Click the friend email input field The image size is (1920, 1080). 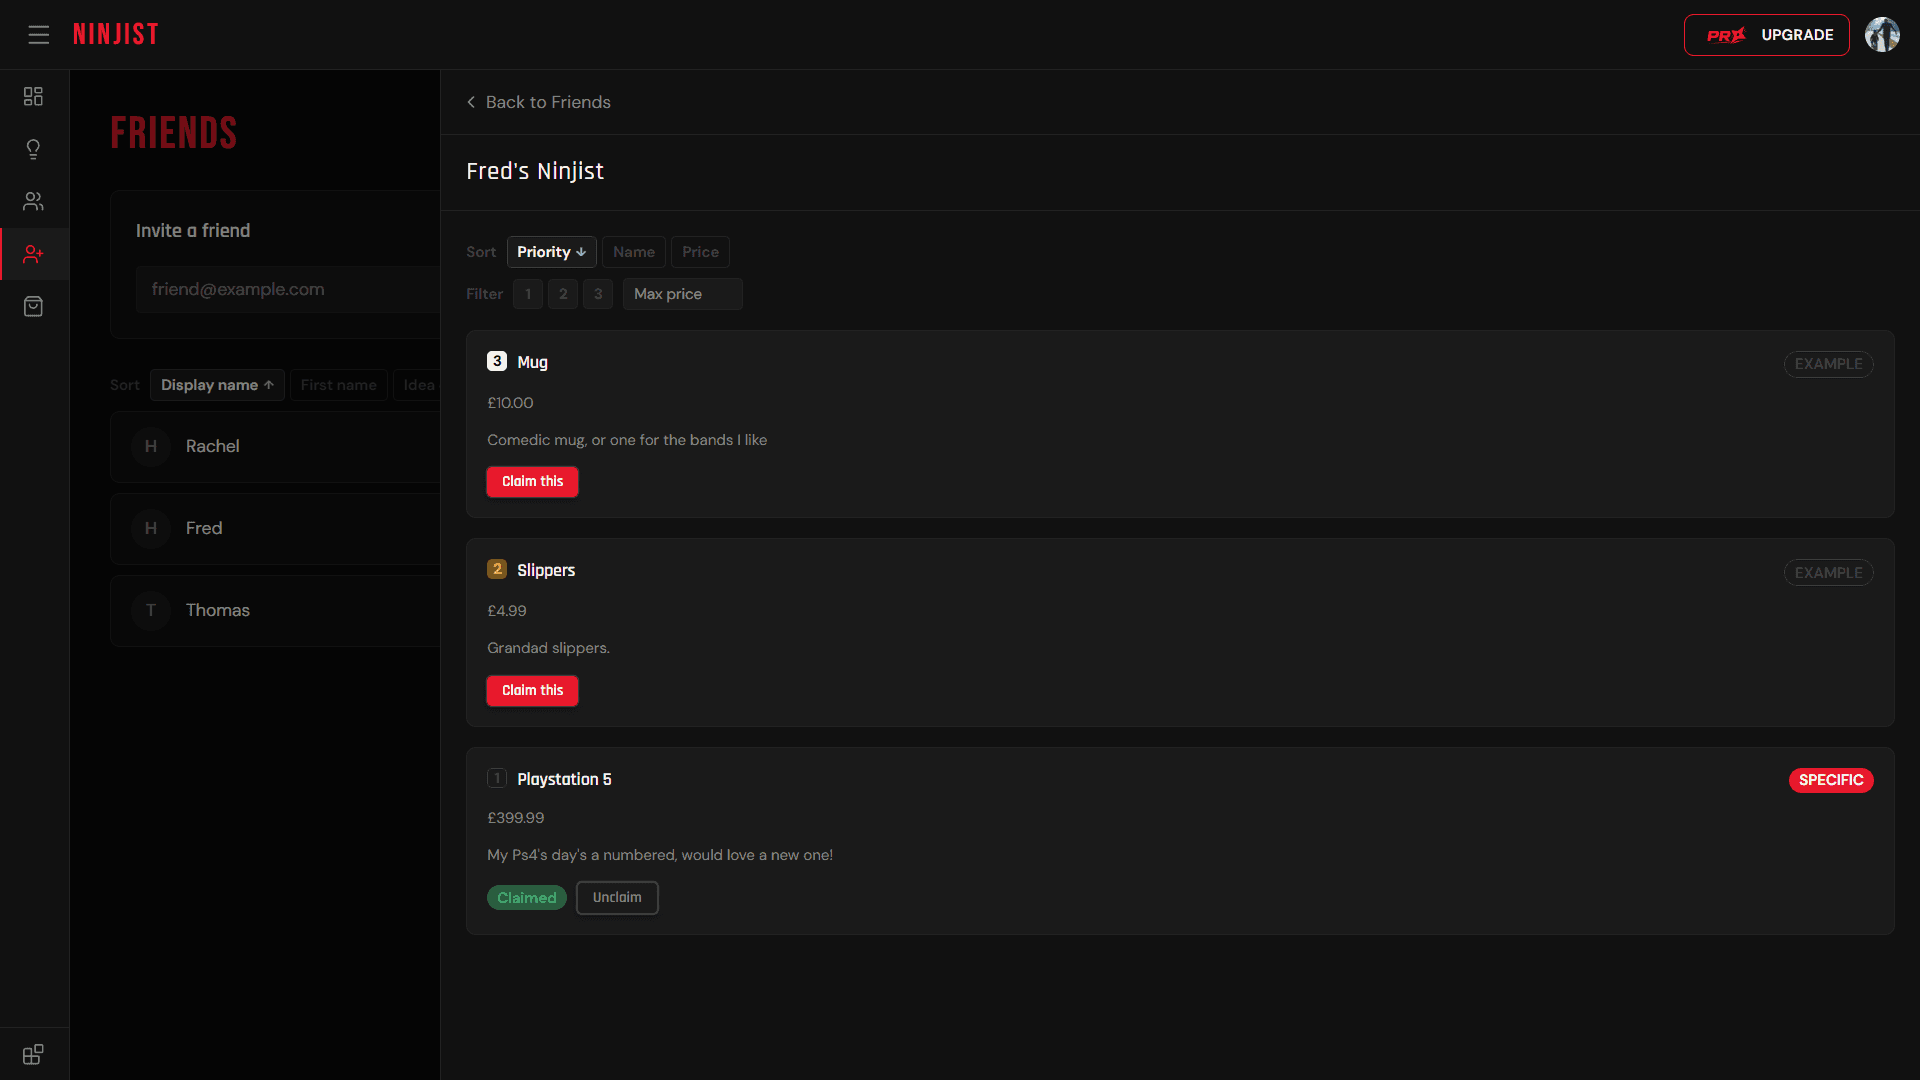pyautogui.click(x=288, y=289)
